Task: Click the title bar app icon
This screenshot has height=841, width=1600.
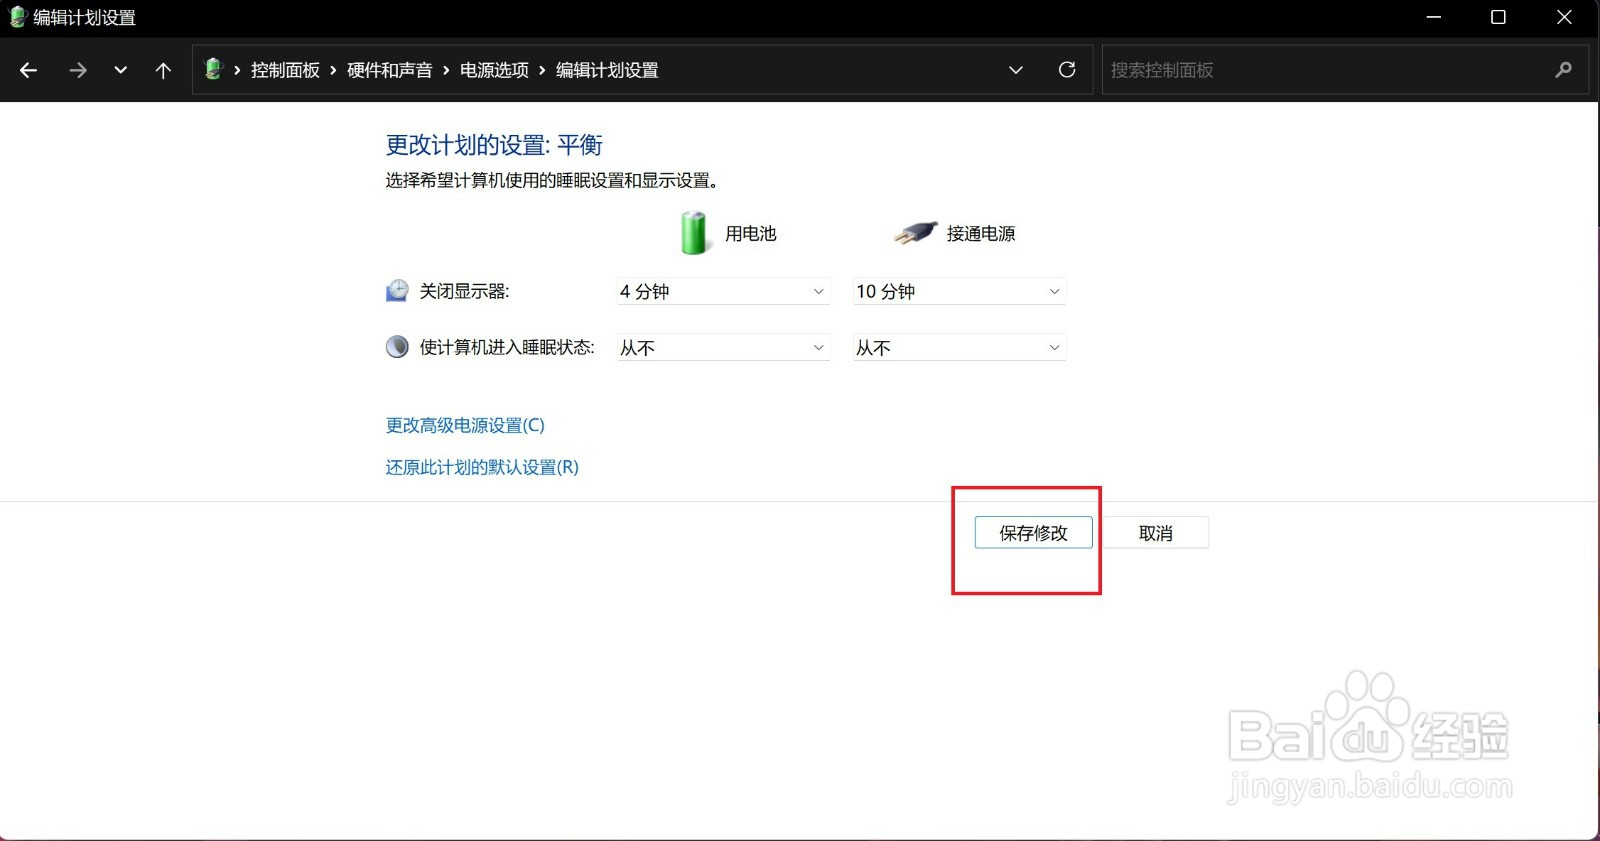Action: click(17, 17)
